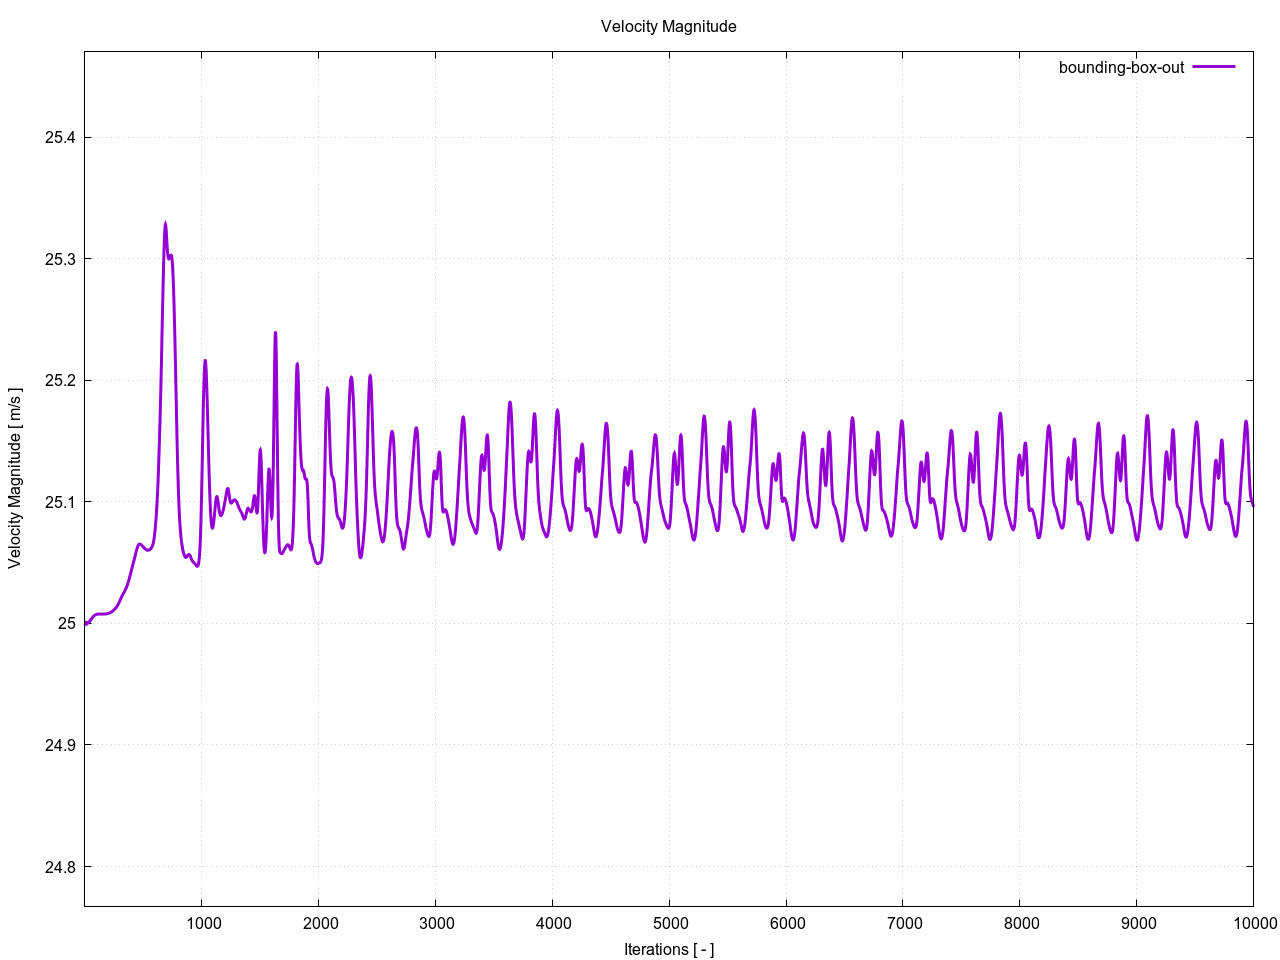
Task: Click the purple legend line sample
Action: (1214, 67)
